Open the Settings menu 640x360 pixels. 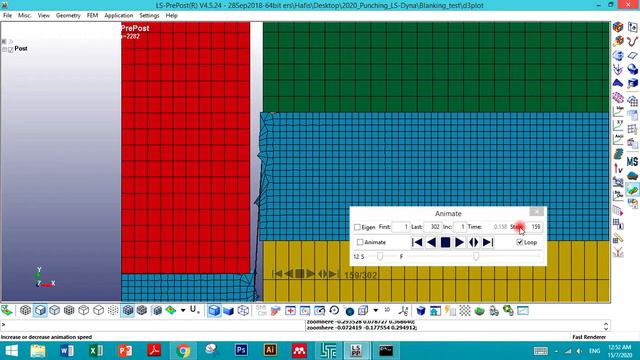pos(149,16)
